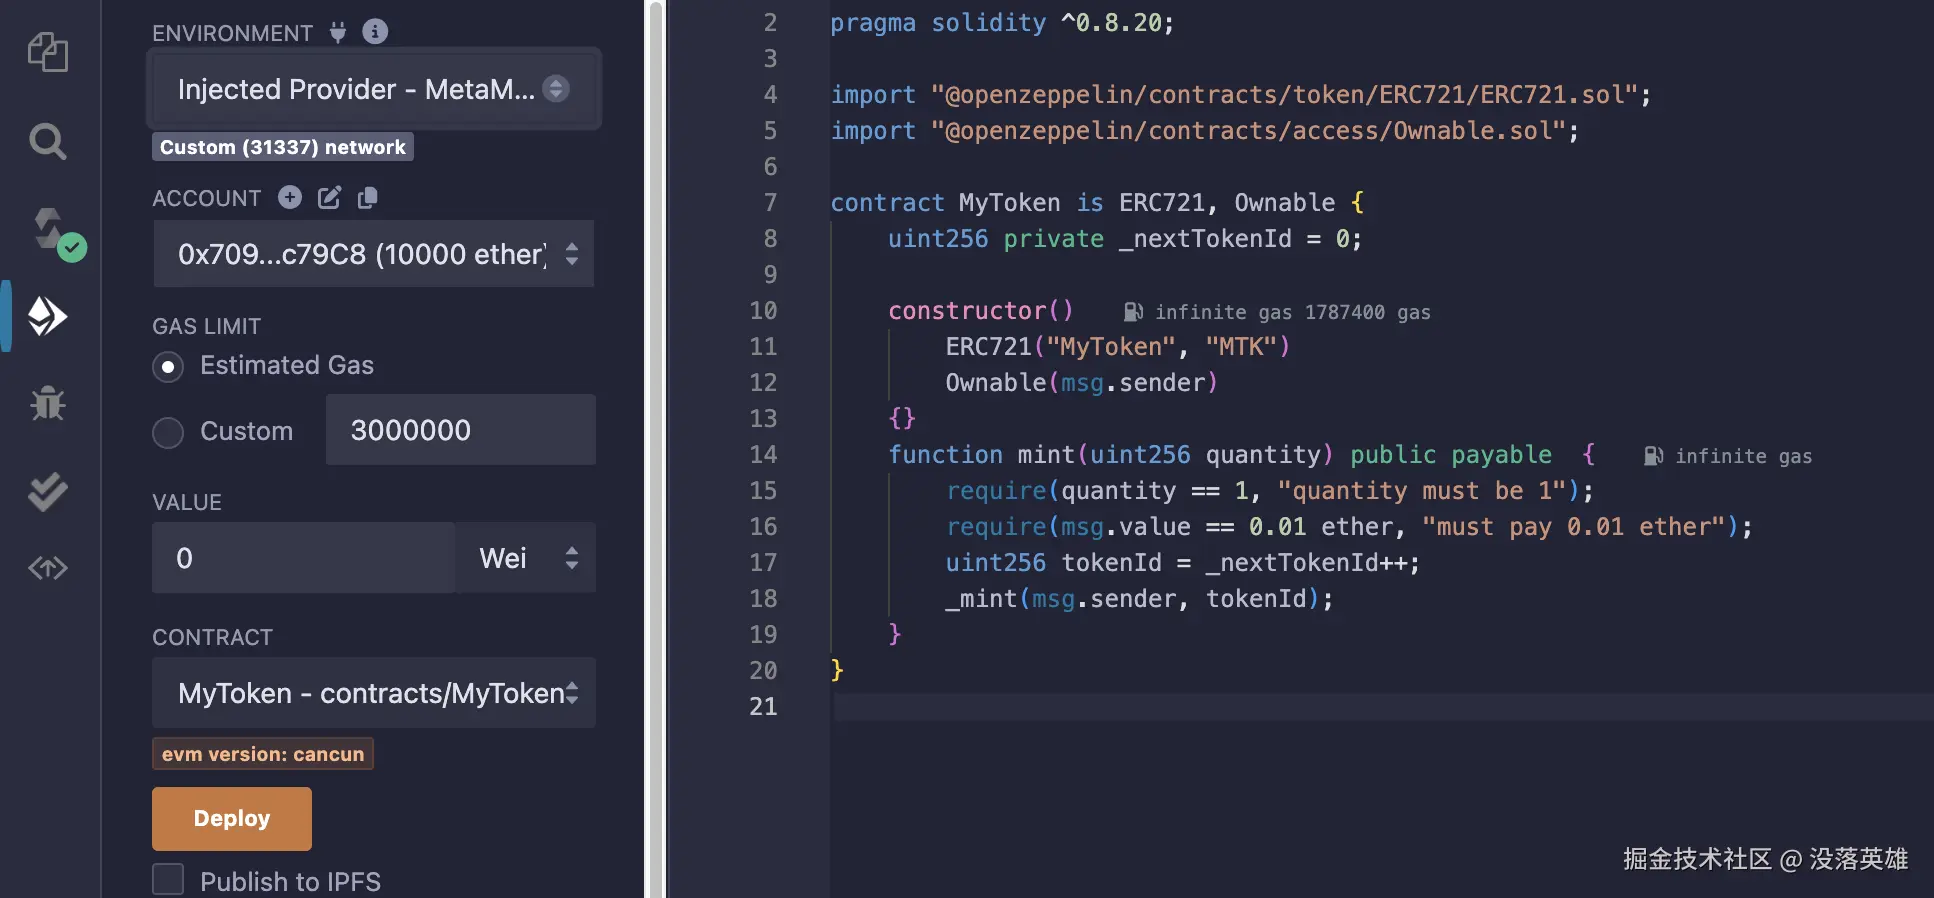Viewport: 1934px width, 898px height.
Task: Click the 'infinite gas 1787400 gas' estimate
Action: pyautogui.click(x=1292, y=312)
